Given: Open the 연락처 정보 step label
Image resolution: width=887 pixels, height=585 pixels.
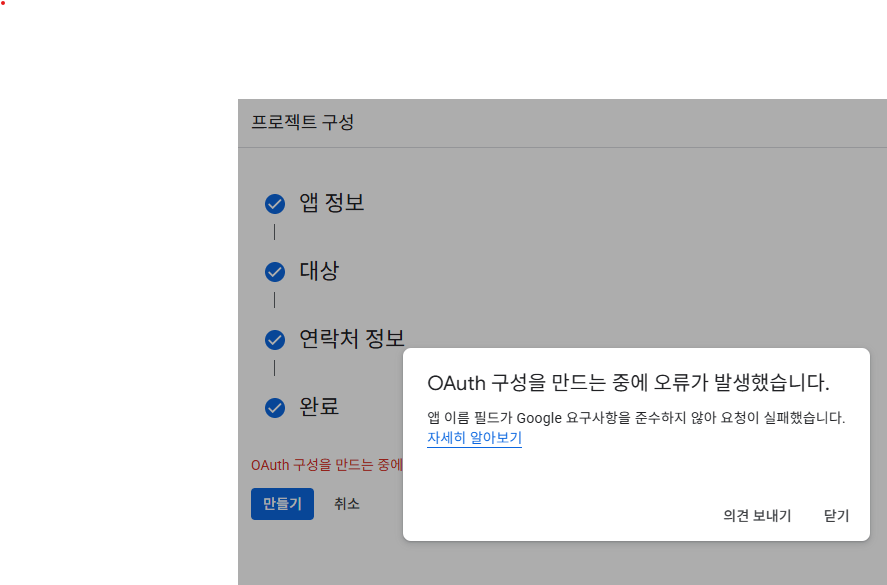Looking at the screenshot, I should pos(351,338).
